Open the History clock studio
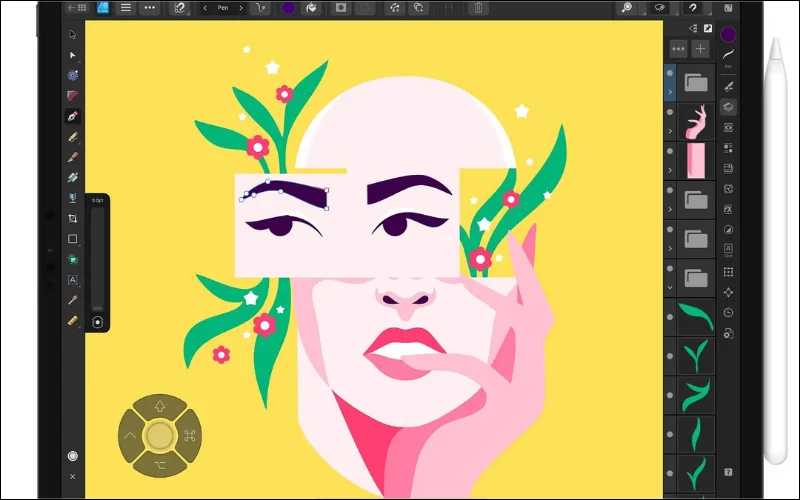 tap(728, 313)
